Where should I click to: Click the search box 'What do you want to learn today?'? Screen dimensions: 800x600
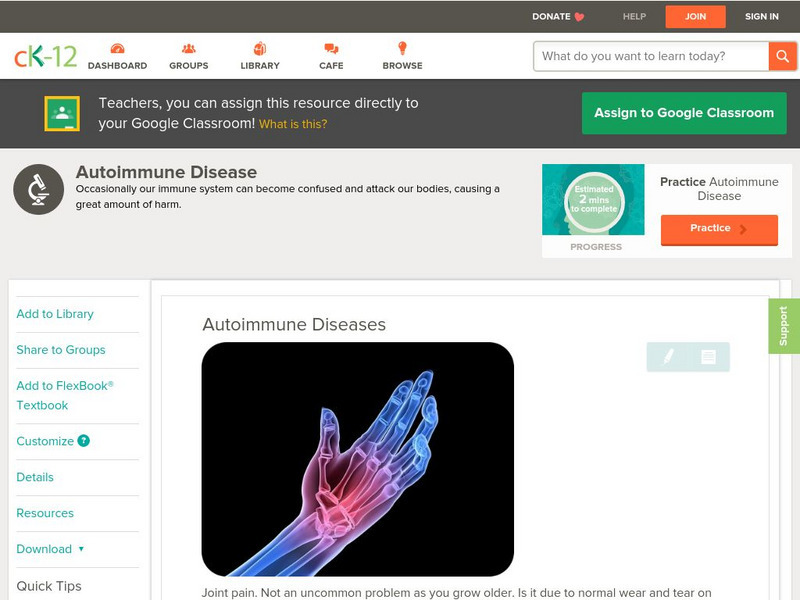pyautogui.click(x=651, y=56)
